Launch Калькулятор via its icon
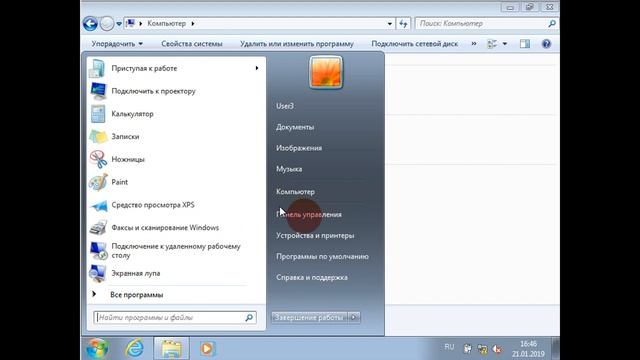The image size is (640, 360). point(98,114)
